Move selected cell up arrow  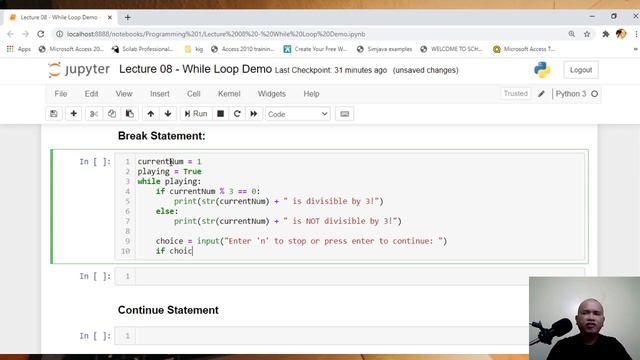(x=151, y=114)
